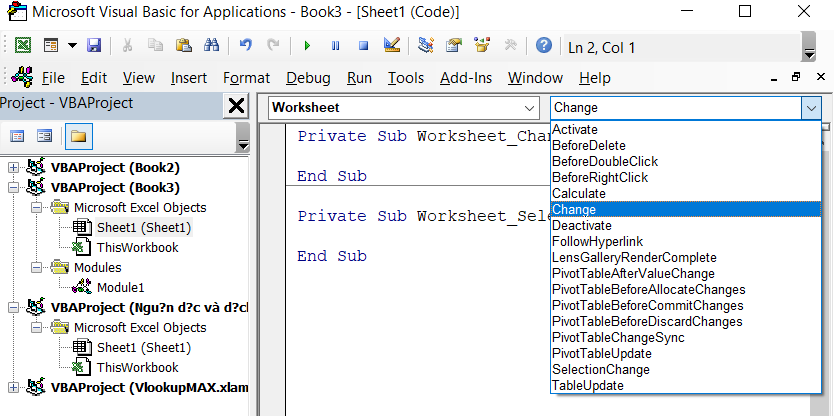
Task: Open the Insert menu
Action: pos(189,78)
